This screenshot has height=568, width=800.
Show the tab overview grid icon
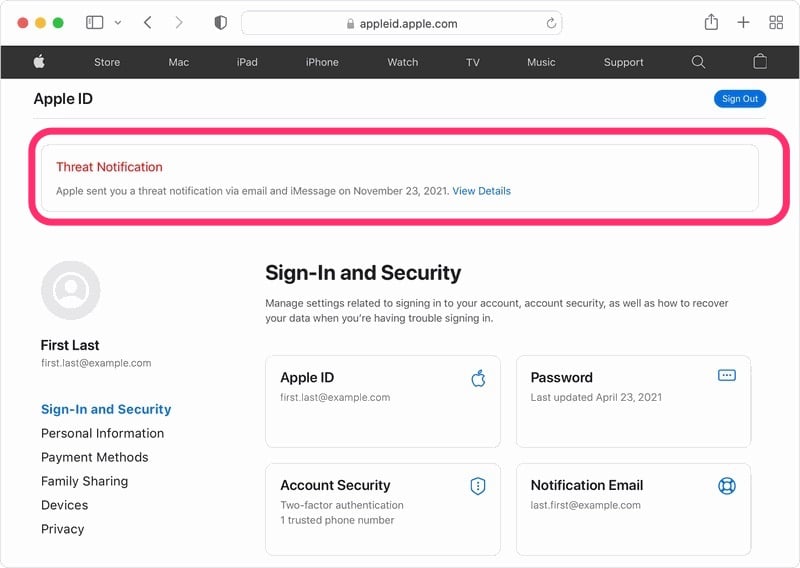click(x=776, y=22)
